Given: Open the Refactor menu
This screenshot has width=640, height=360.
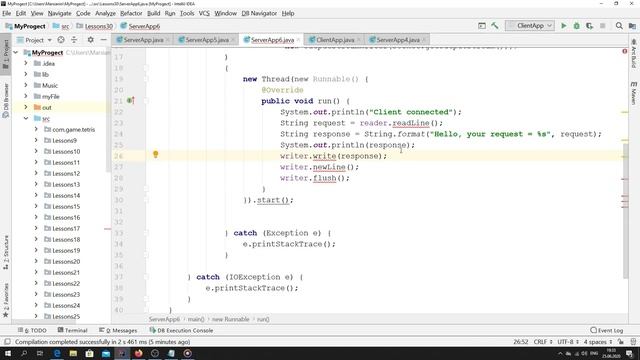Looking at the screenshot, I should [x=131, y=13].
